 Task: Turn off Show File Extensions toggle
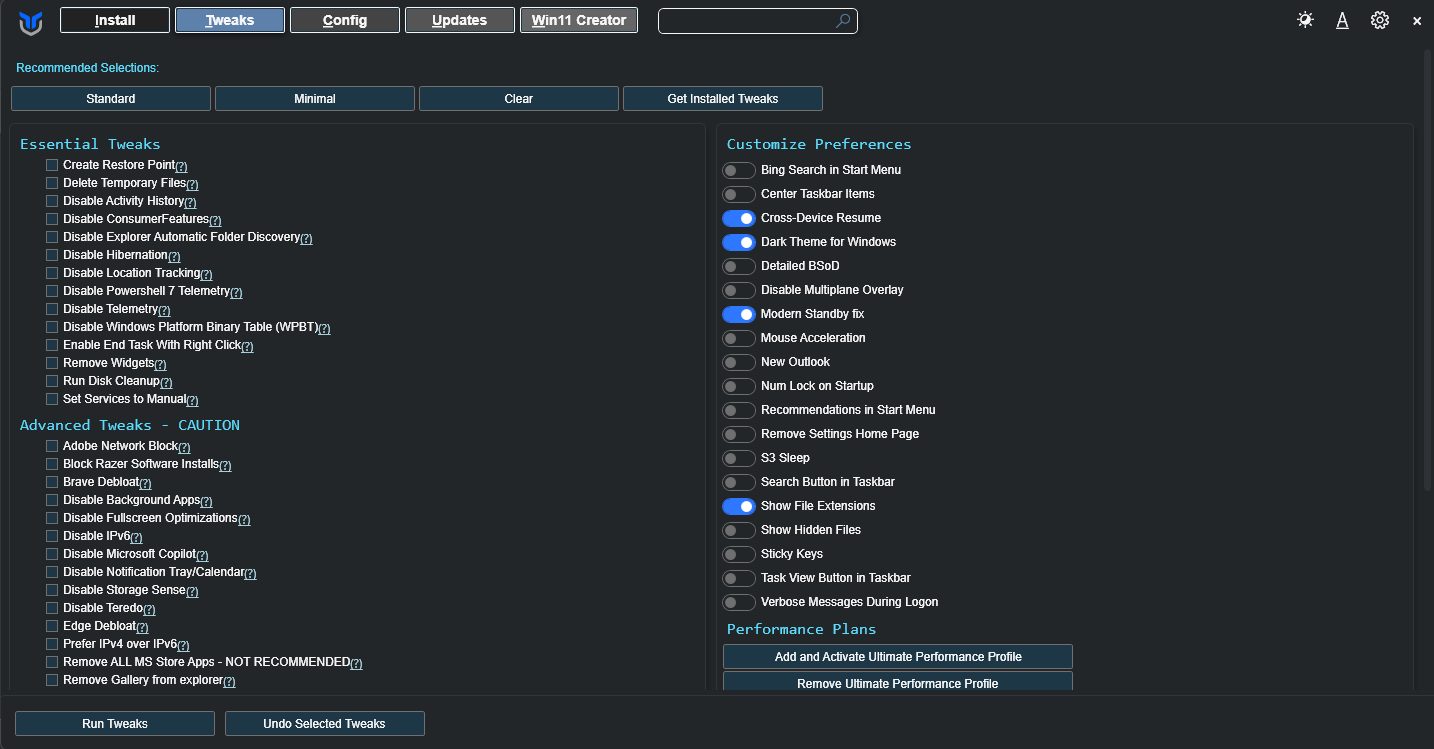[739, 506]
